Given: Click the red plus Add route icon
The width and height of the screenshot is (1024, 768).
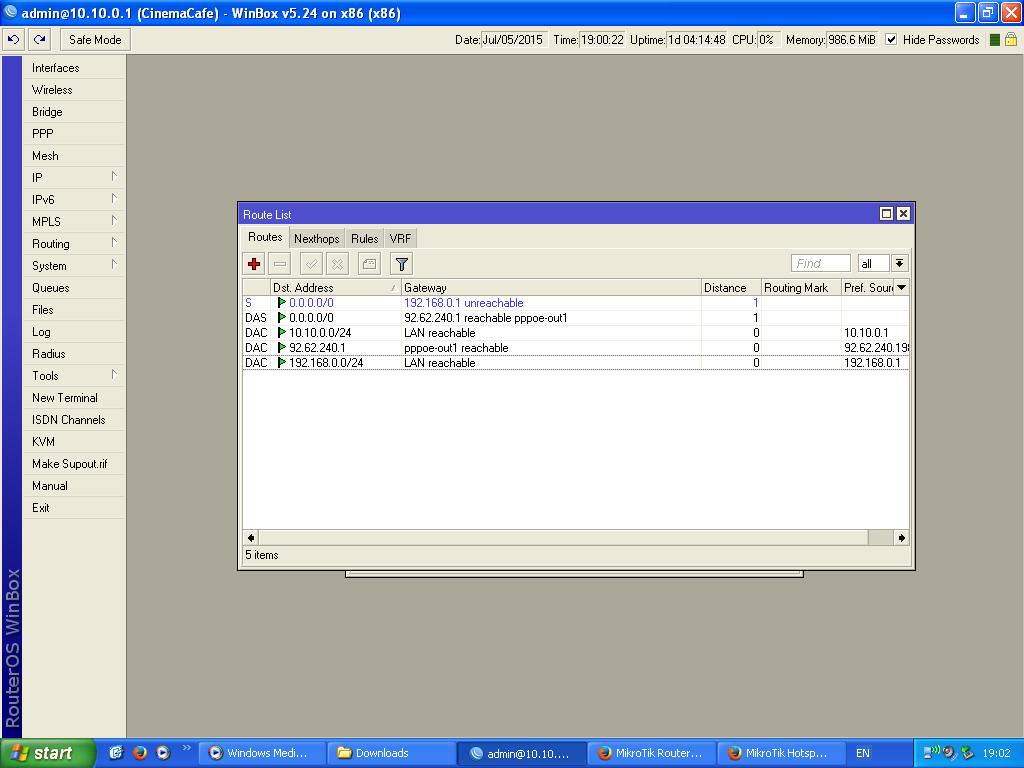Looking at the screenshot, I should coord(254,264).
